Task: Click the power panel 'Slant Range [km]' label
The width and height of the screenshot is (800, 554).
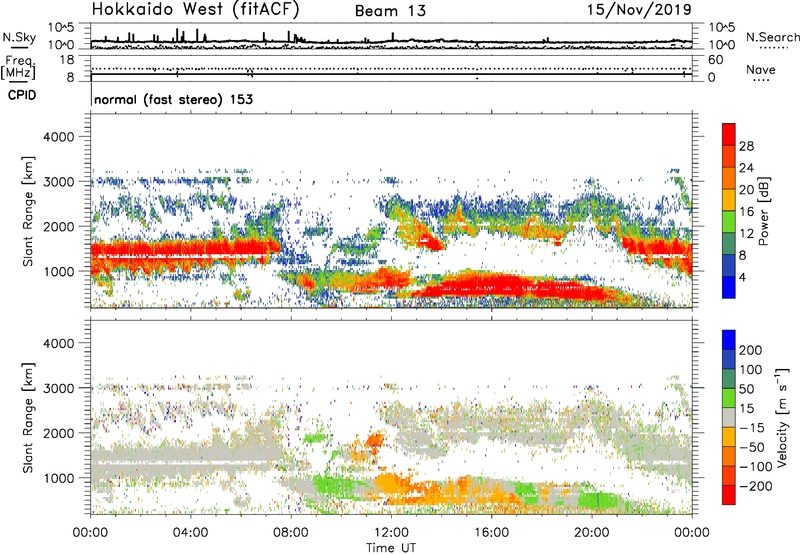Action: [28, 211]
